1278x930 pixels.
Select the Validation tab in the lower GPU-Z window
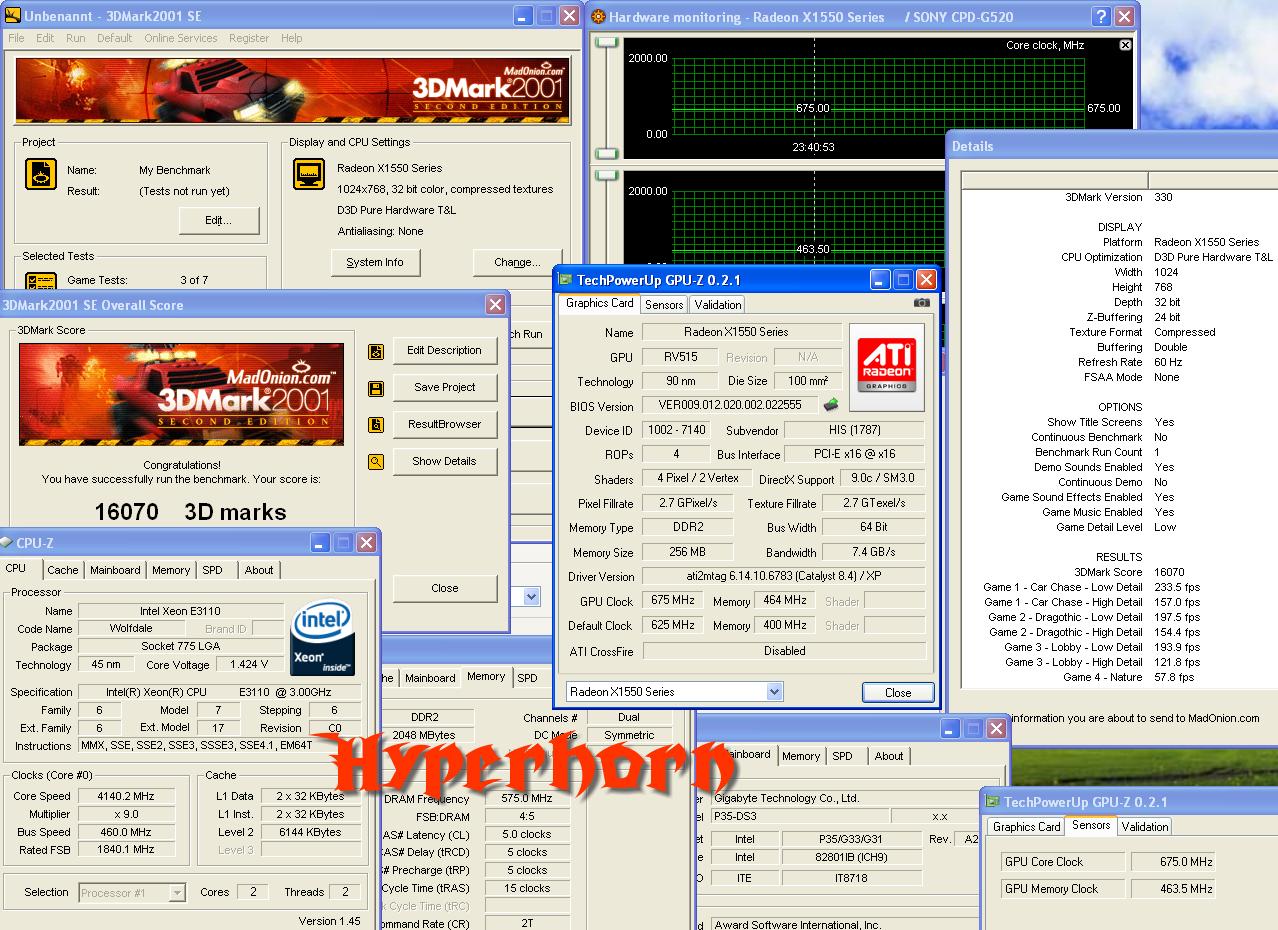1145,827
